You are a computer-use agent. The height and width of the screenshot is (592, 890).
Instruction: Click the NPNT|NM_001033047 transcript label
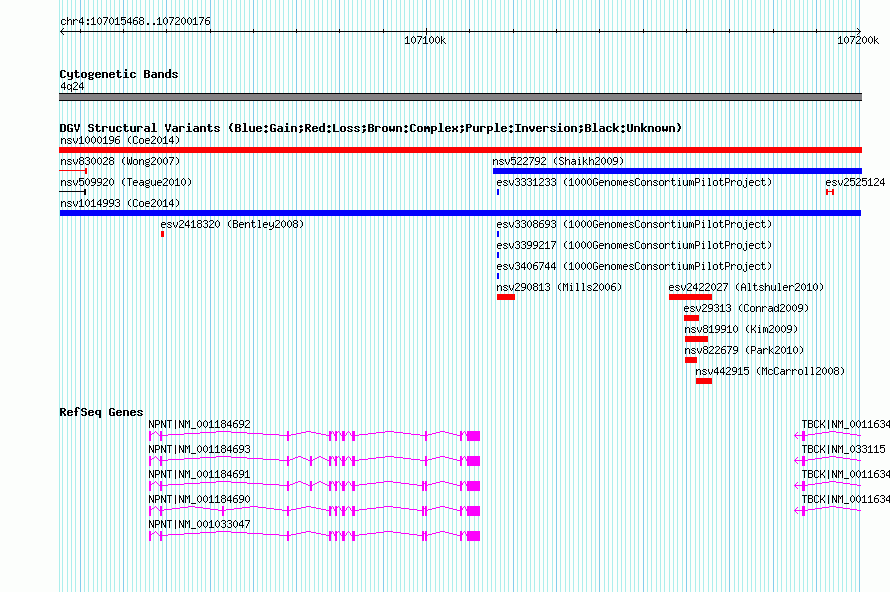tap(199, 524)
